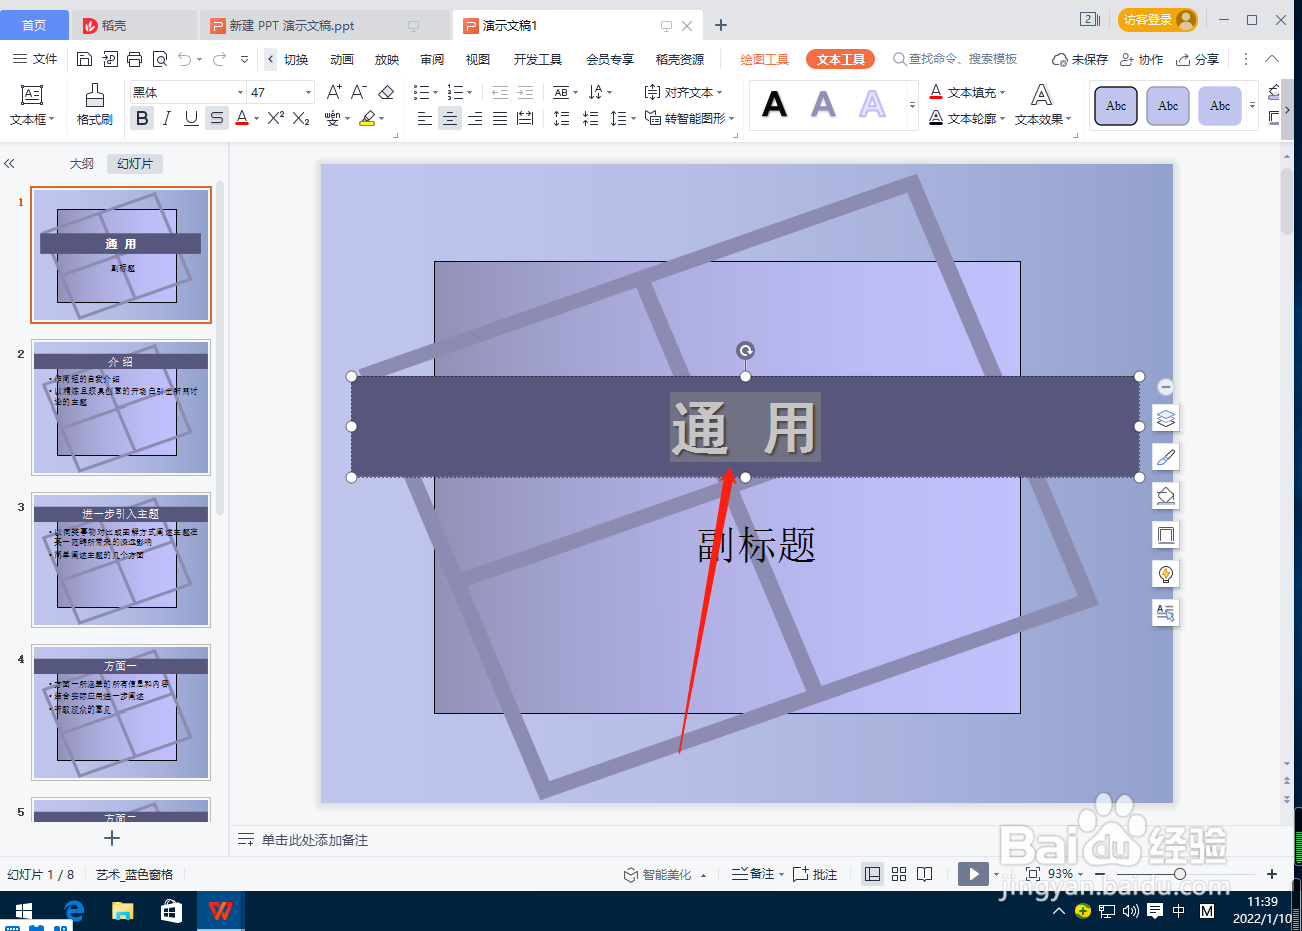Toggle Bold formatting
Viewport: 1302px width, 931px height.
(x=142, y=118)
